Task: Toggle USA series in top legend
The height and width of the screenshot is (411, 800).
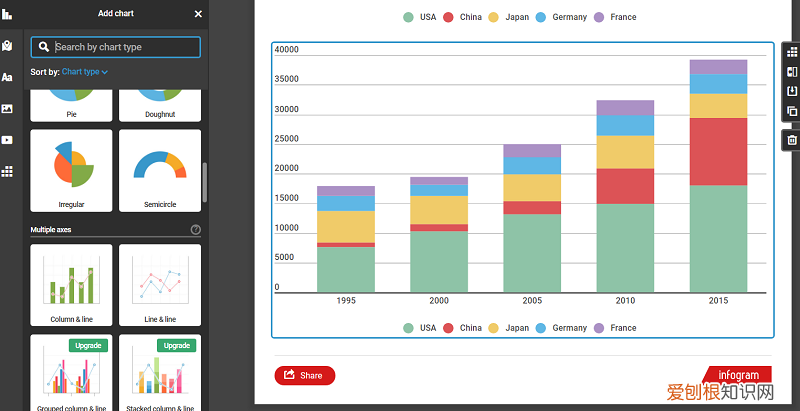Action: (420, 17)
